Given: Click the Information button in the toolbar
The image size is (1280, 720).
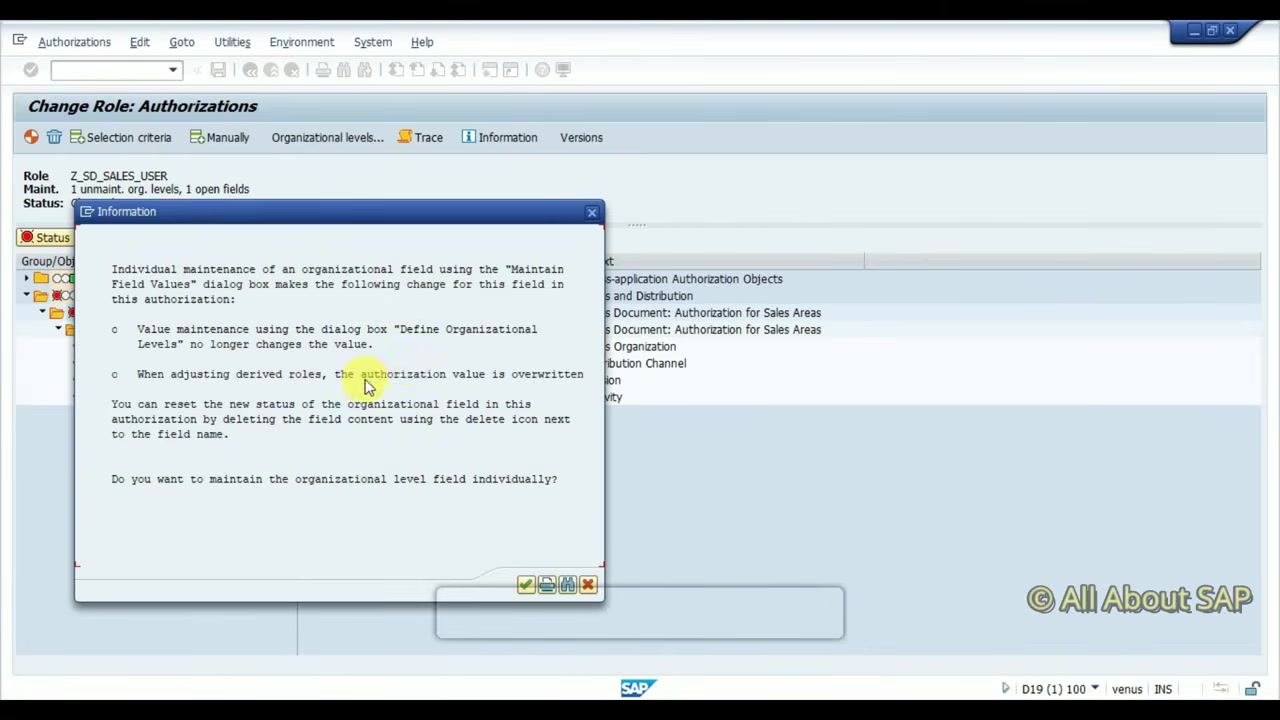Looking at the screenshot, I should coord(499,137).
